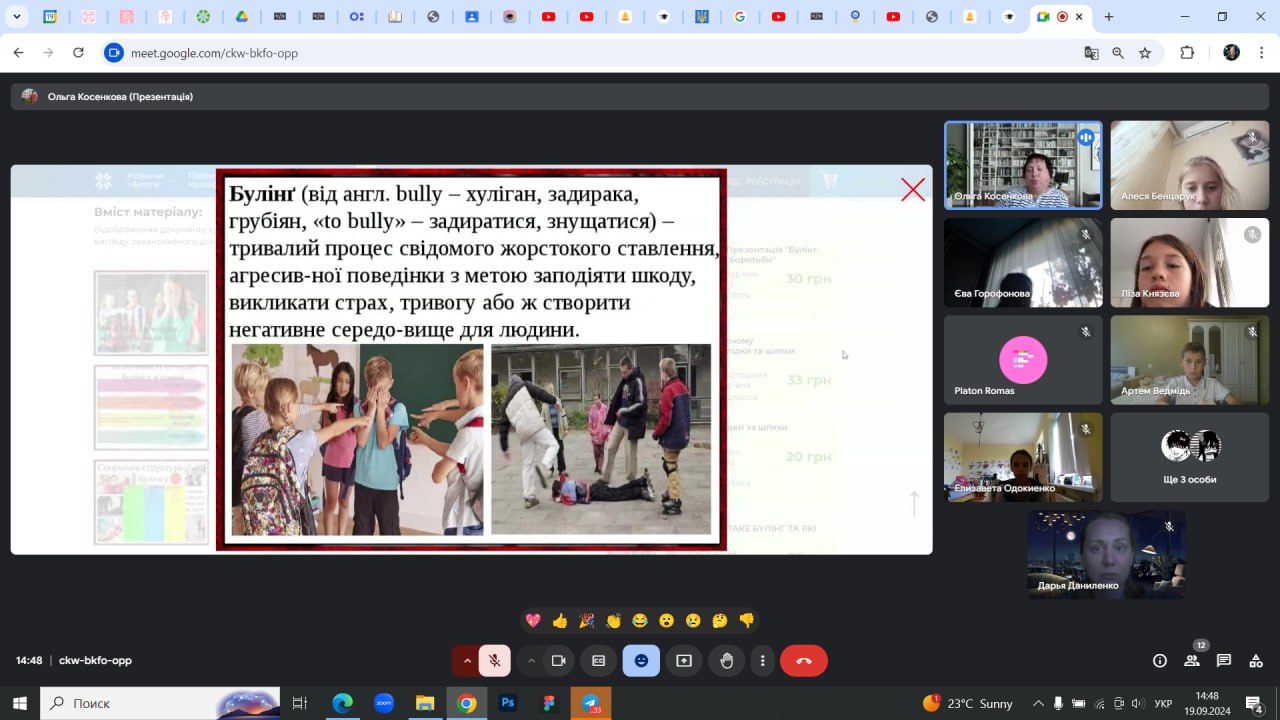Open Photoshop from the taskbar
This screenshot has width=1280, height=720.
508,703
